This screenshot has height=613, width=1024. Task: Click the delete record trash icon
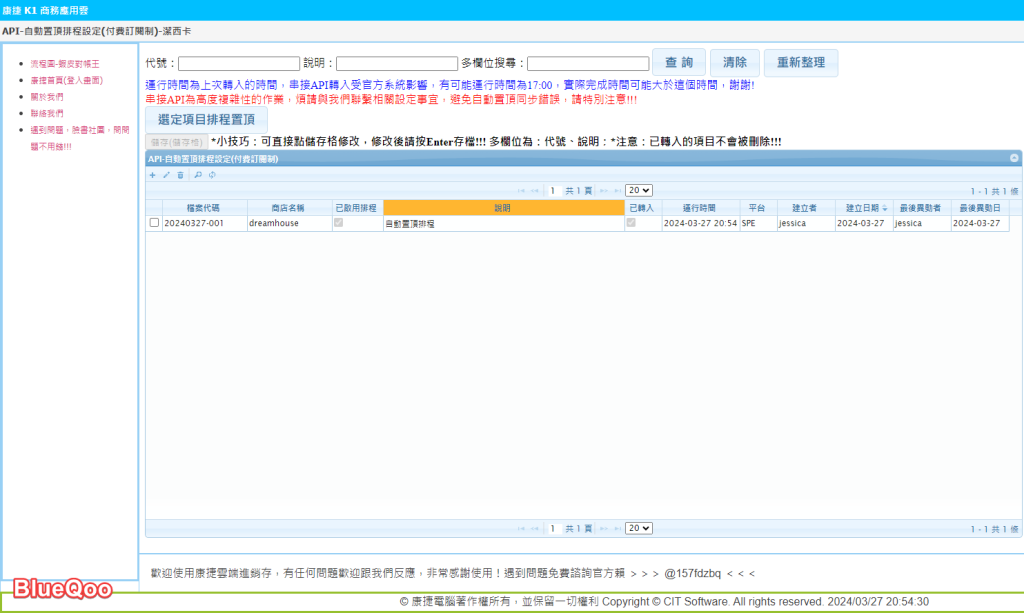180,175
